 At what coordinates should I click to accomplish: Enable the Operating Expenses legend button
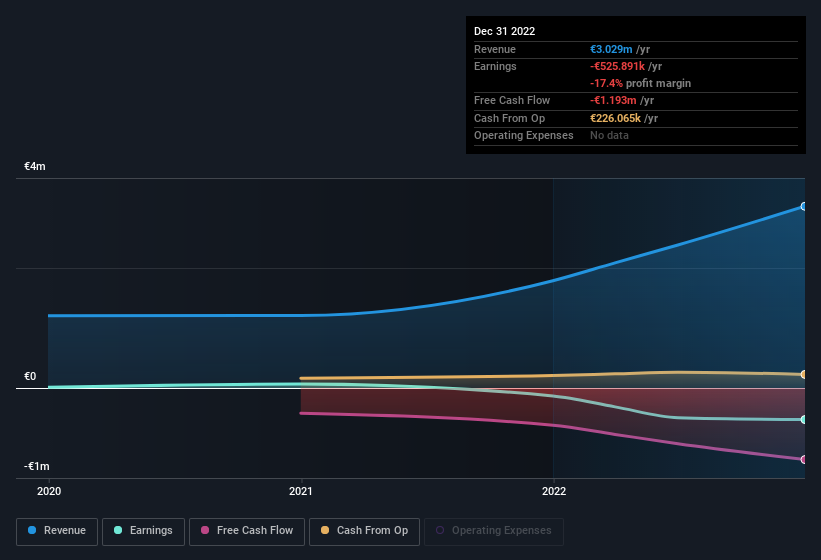click(x=493, y=531)
